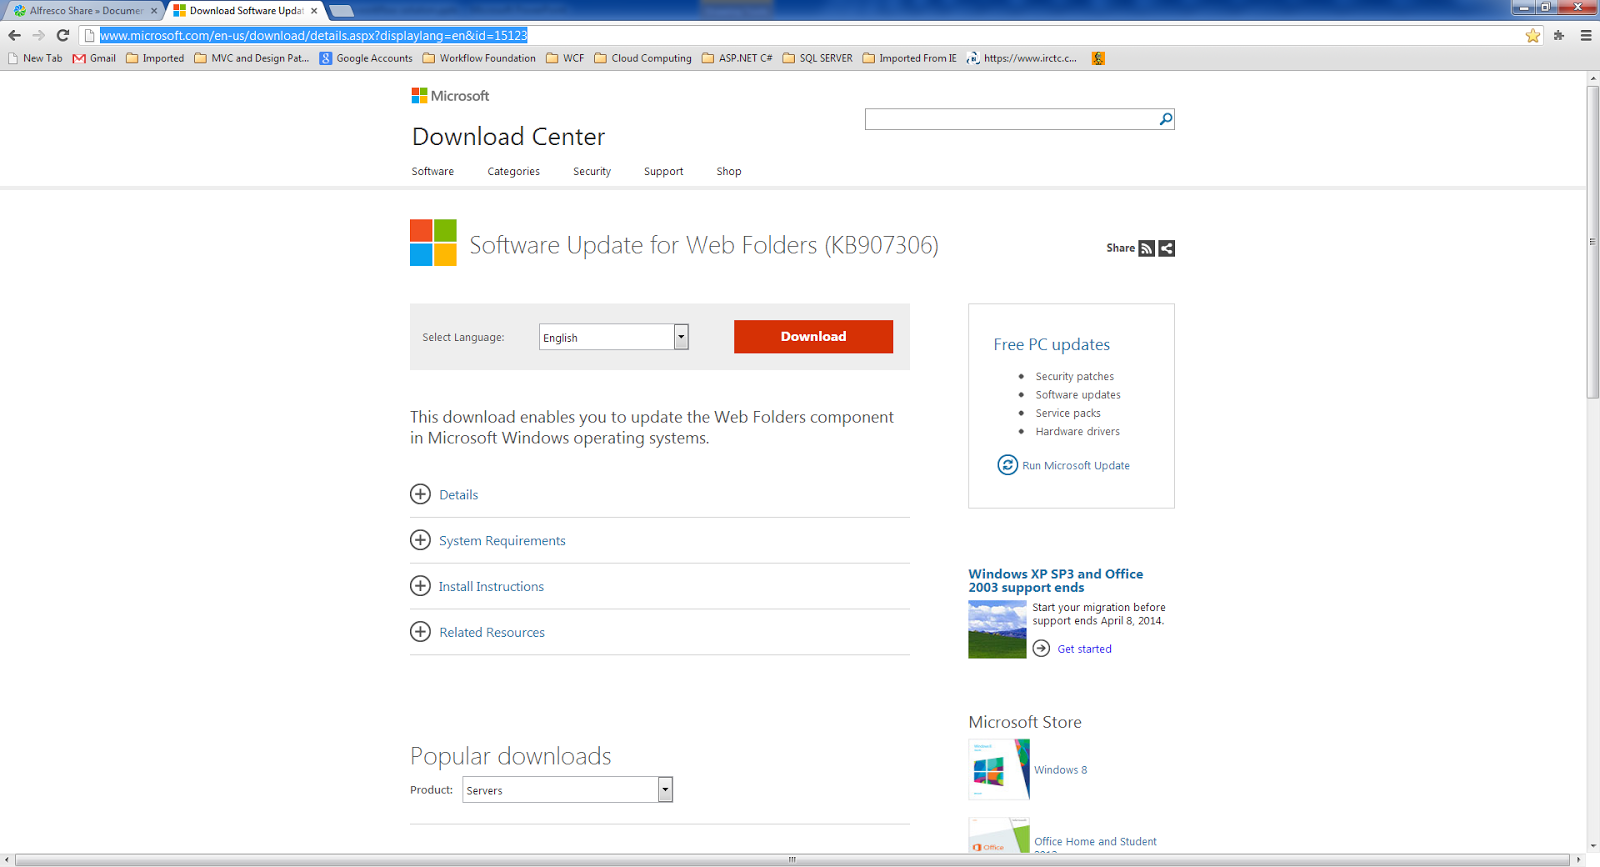Open the extension puzzle icon in toolbar
Screen dimensions: 1600x867
(1559, 35)
